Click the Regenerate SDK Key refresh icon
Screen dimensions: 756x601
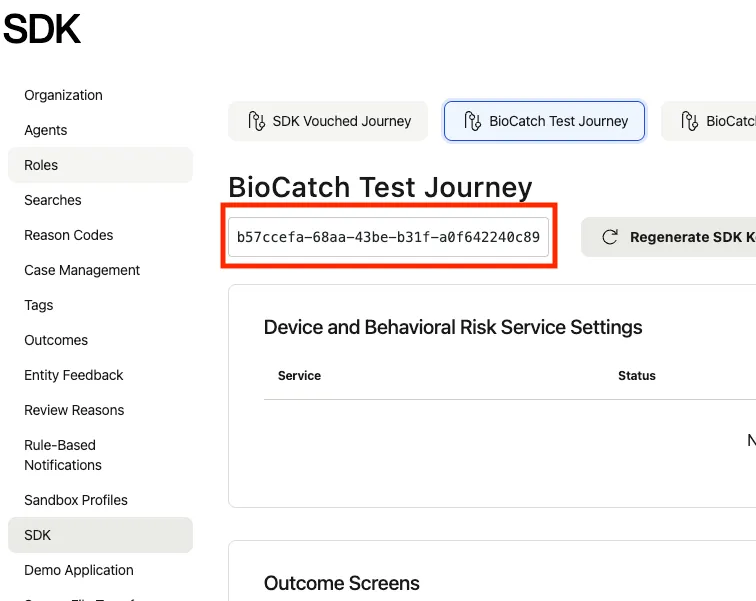point(609,237)
